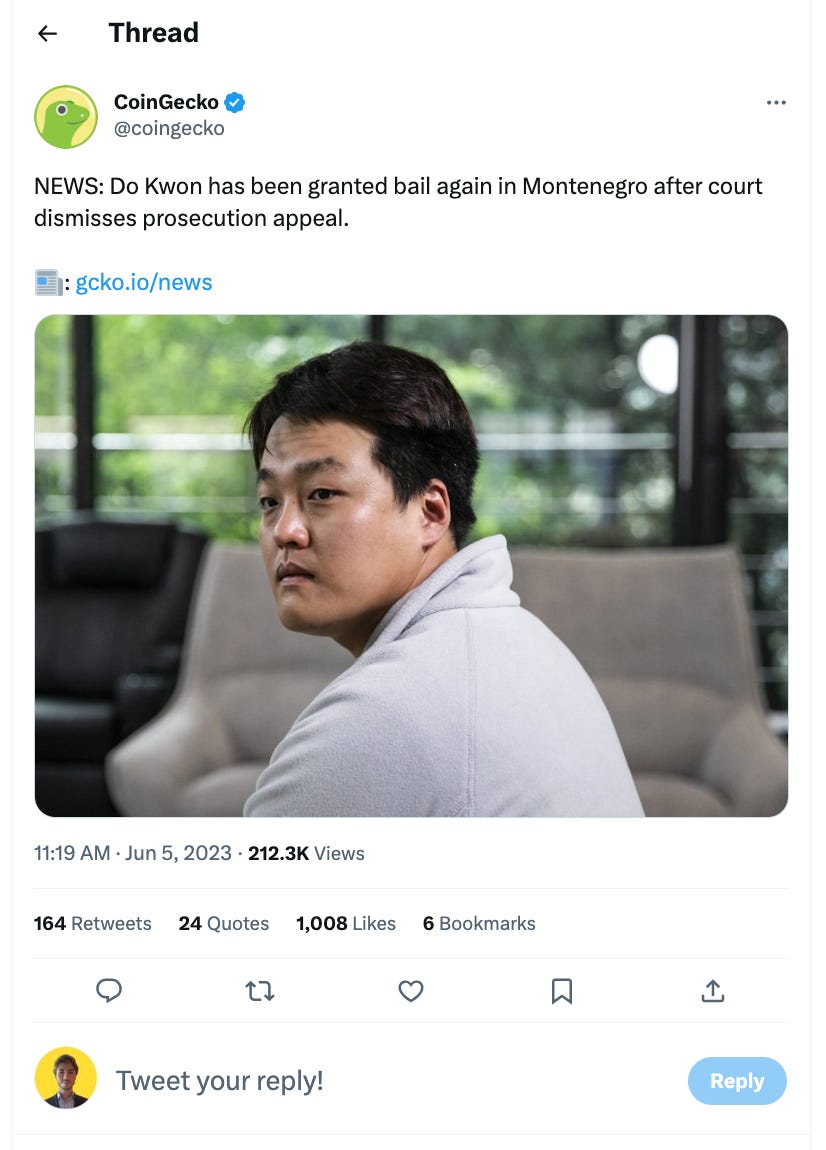Screen dimensions: 826x1150
Task: Submit with the Reply button
Action: tap(737, 1081)
